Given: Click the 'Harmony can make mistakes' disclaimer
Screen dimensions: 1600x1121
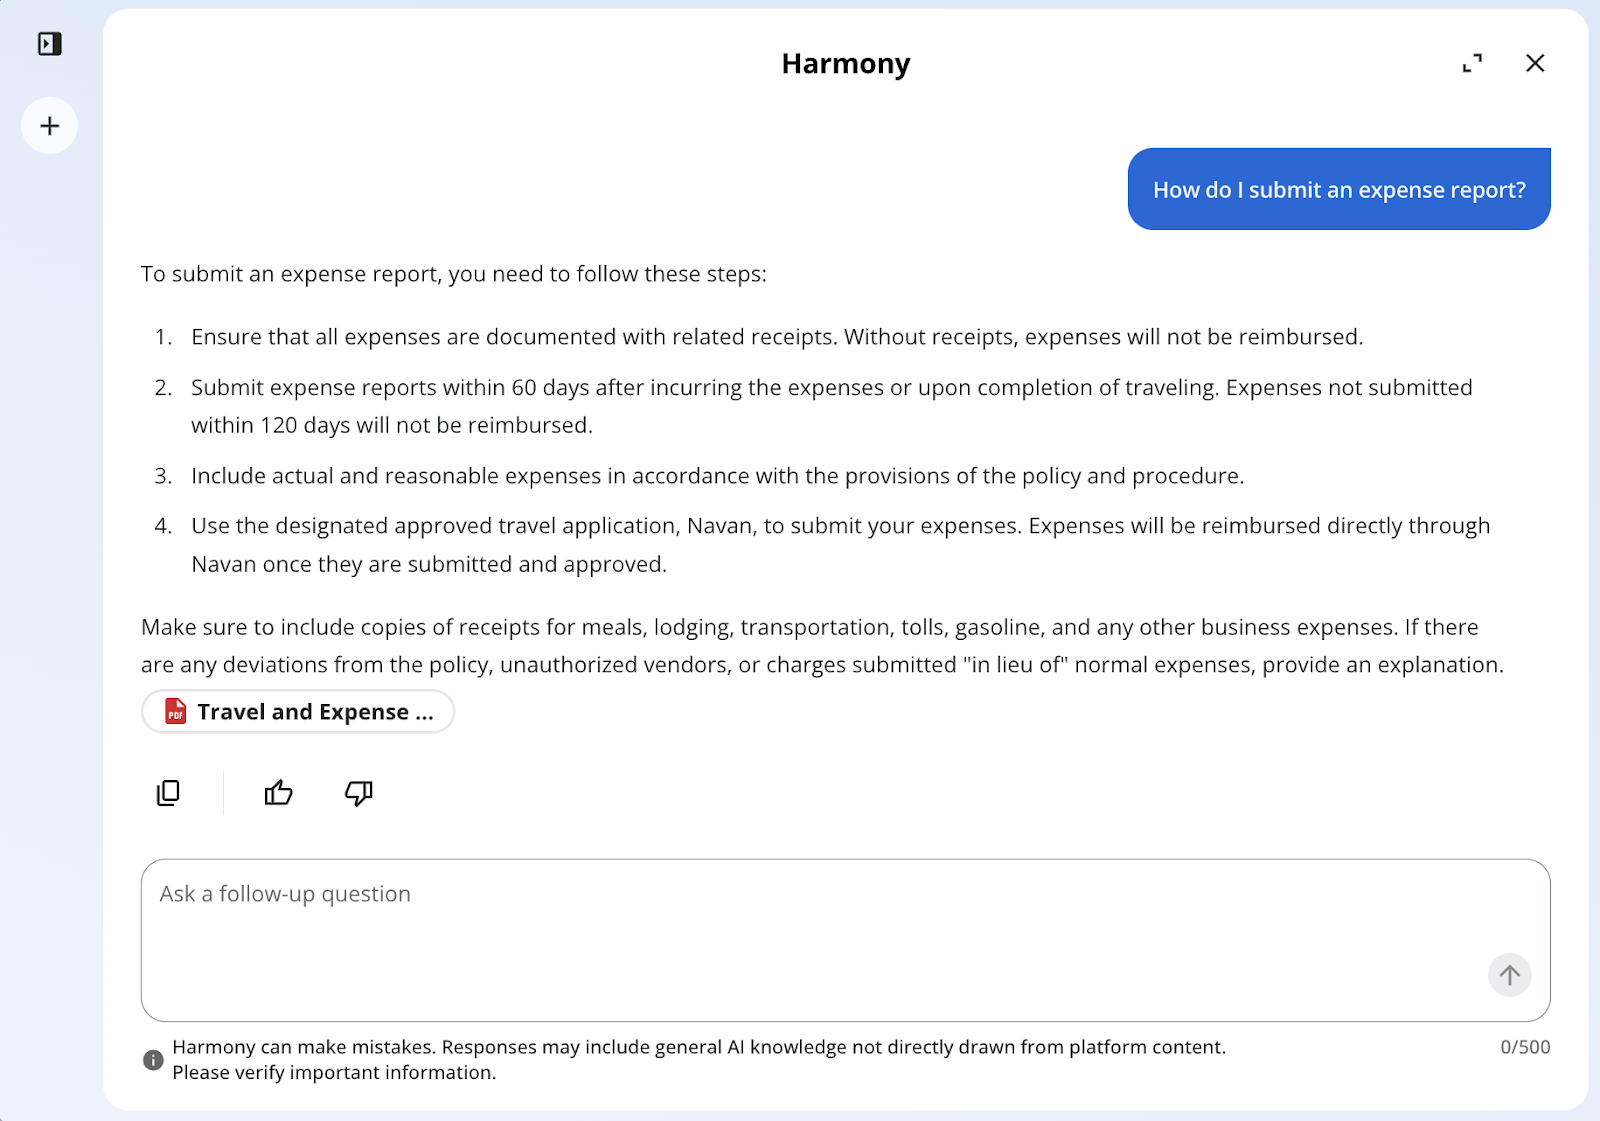Looking at the screenshot, I should click(x=699, y=1059).
